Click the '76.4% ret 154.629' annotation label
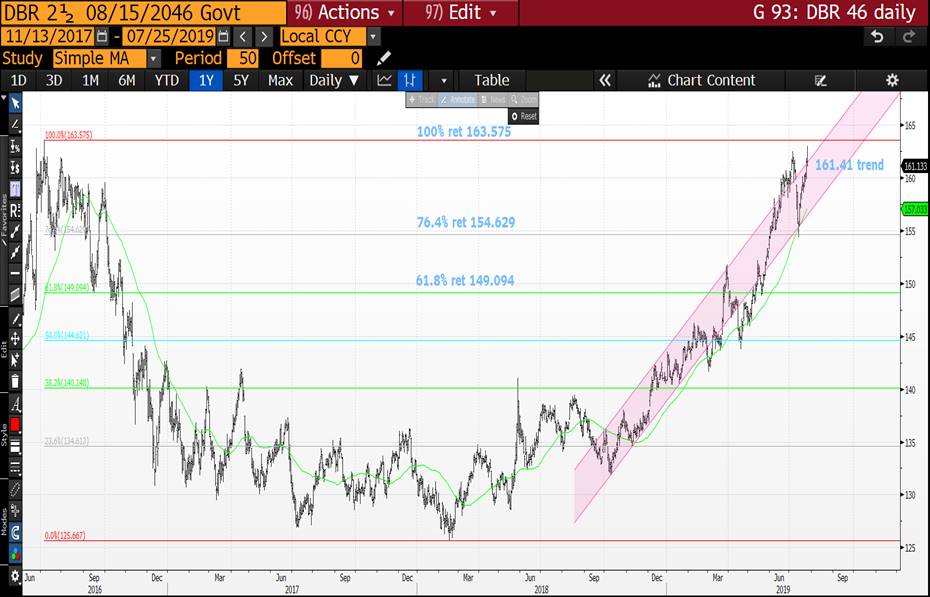Screen dimensions: 930x597 466,222
